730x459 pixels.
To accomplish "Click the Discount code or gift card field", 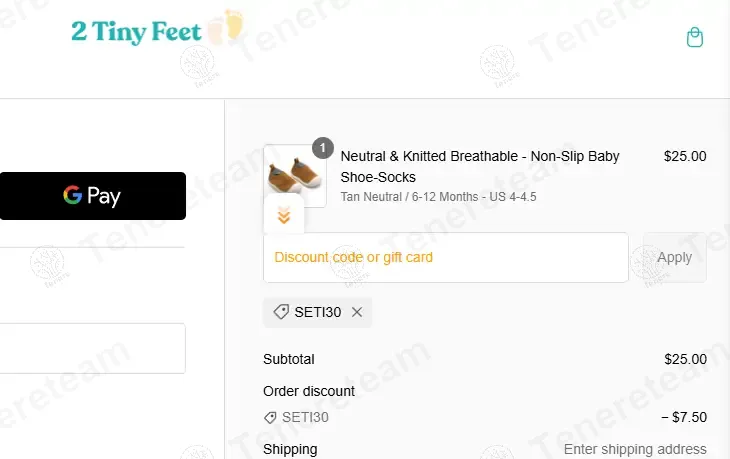I will pos(446,257).
